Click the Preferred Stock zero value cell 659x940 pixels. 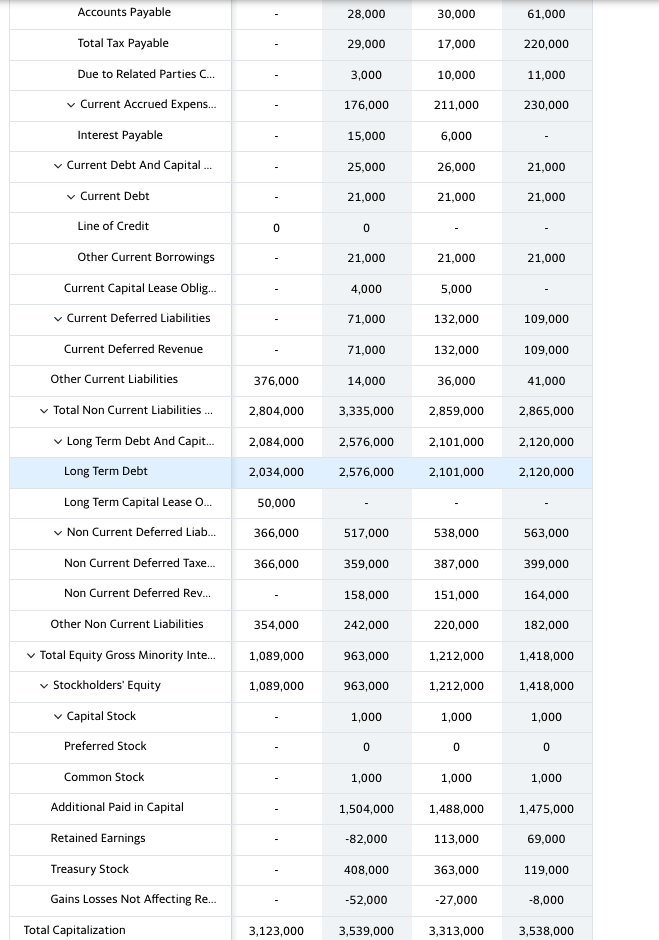coord(366,747)
